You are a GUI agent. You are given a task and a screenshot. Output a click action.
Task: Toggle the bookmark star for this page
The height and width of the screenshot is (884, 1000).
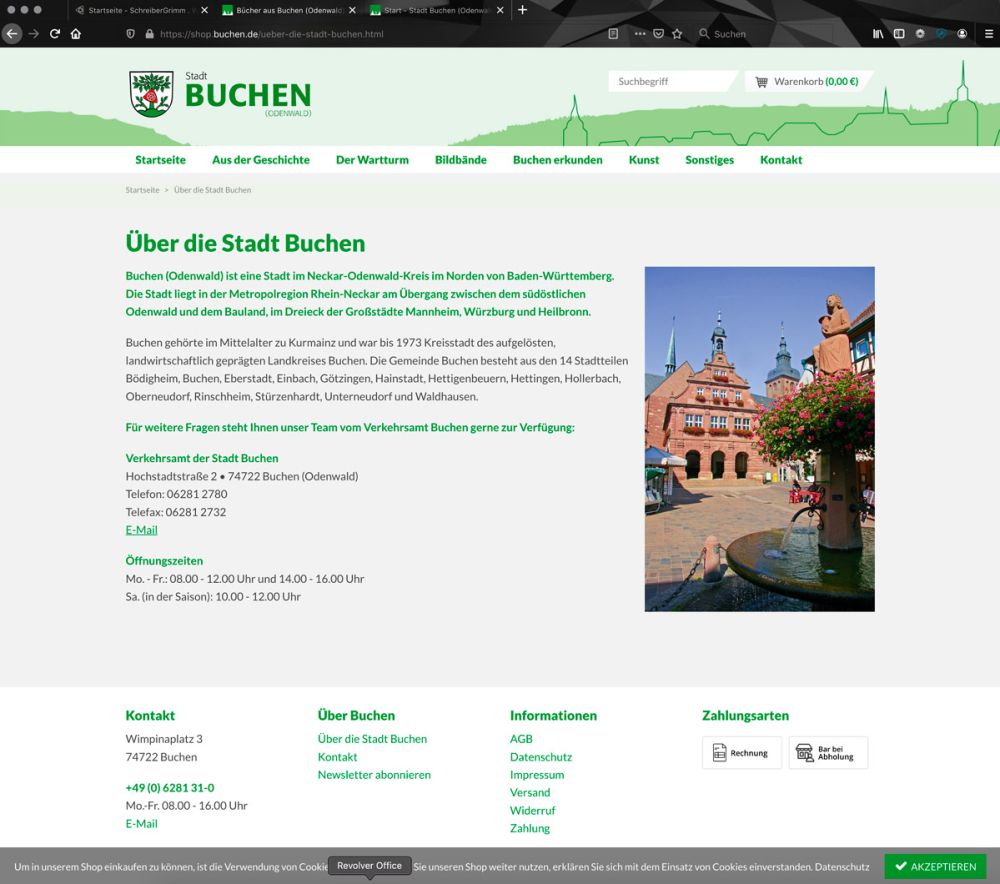pyautogui.click(x=677, y=33)
